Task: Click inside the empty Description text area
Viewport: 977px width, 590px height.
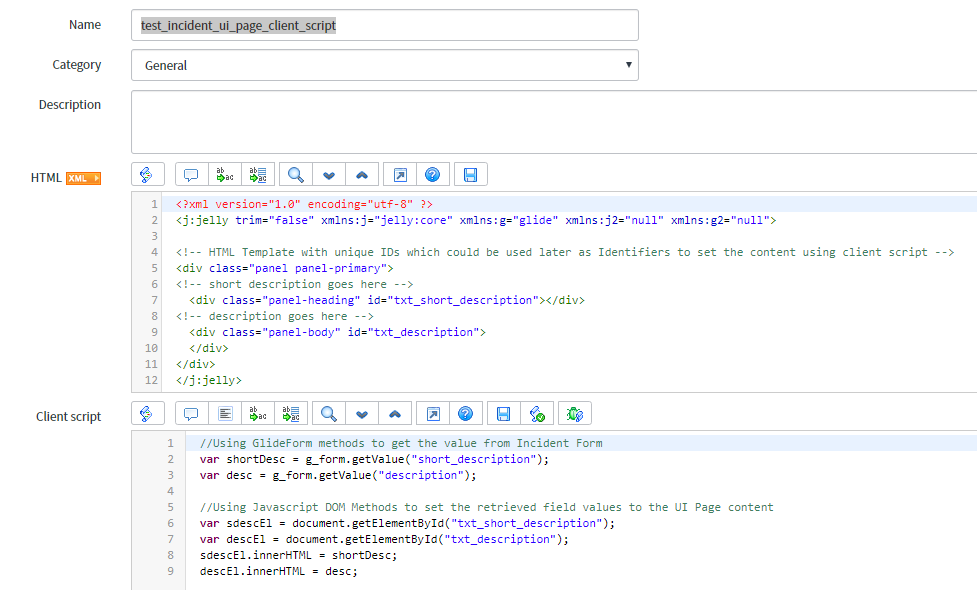Action: [554, 121]
